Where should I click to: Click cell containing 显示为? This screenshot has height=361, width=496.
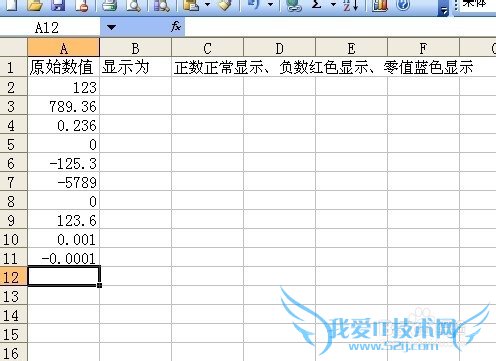click(135, 67)
